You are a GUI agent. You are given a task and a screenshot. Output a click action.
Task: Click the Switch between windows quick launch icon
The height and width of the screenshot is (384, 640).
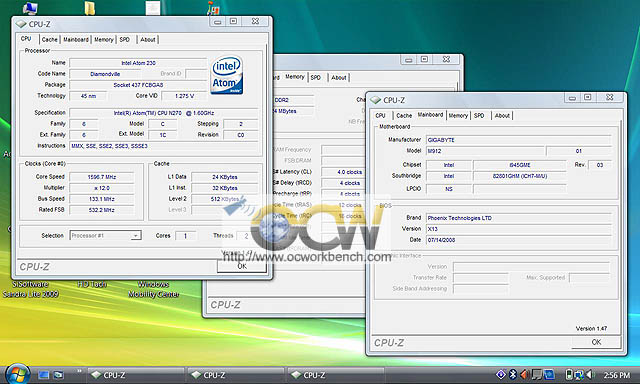pos(58,375)
